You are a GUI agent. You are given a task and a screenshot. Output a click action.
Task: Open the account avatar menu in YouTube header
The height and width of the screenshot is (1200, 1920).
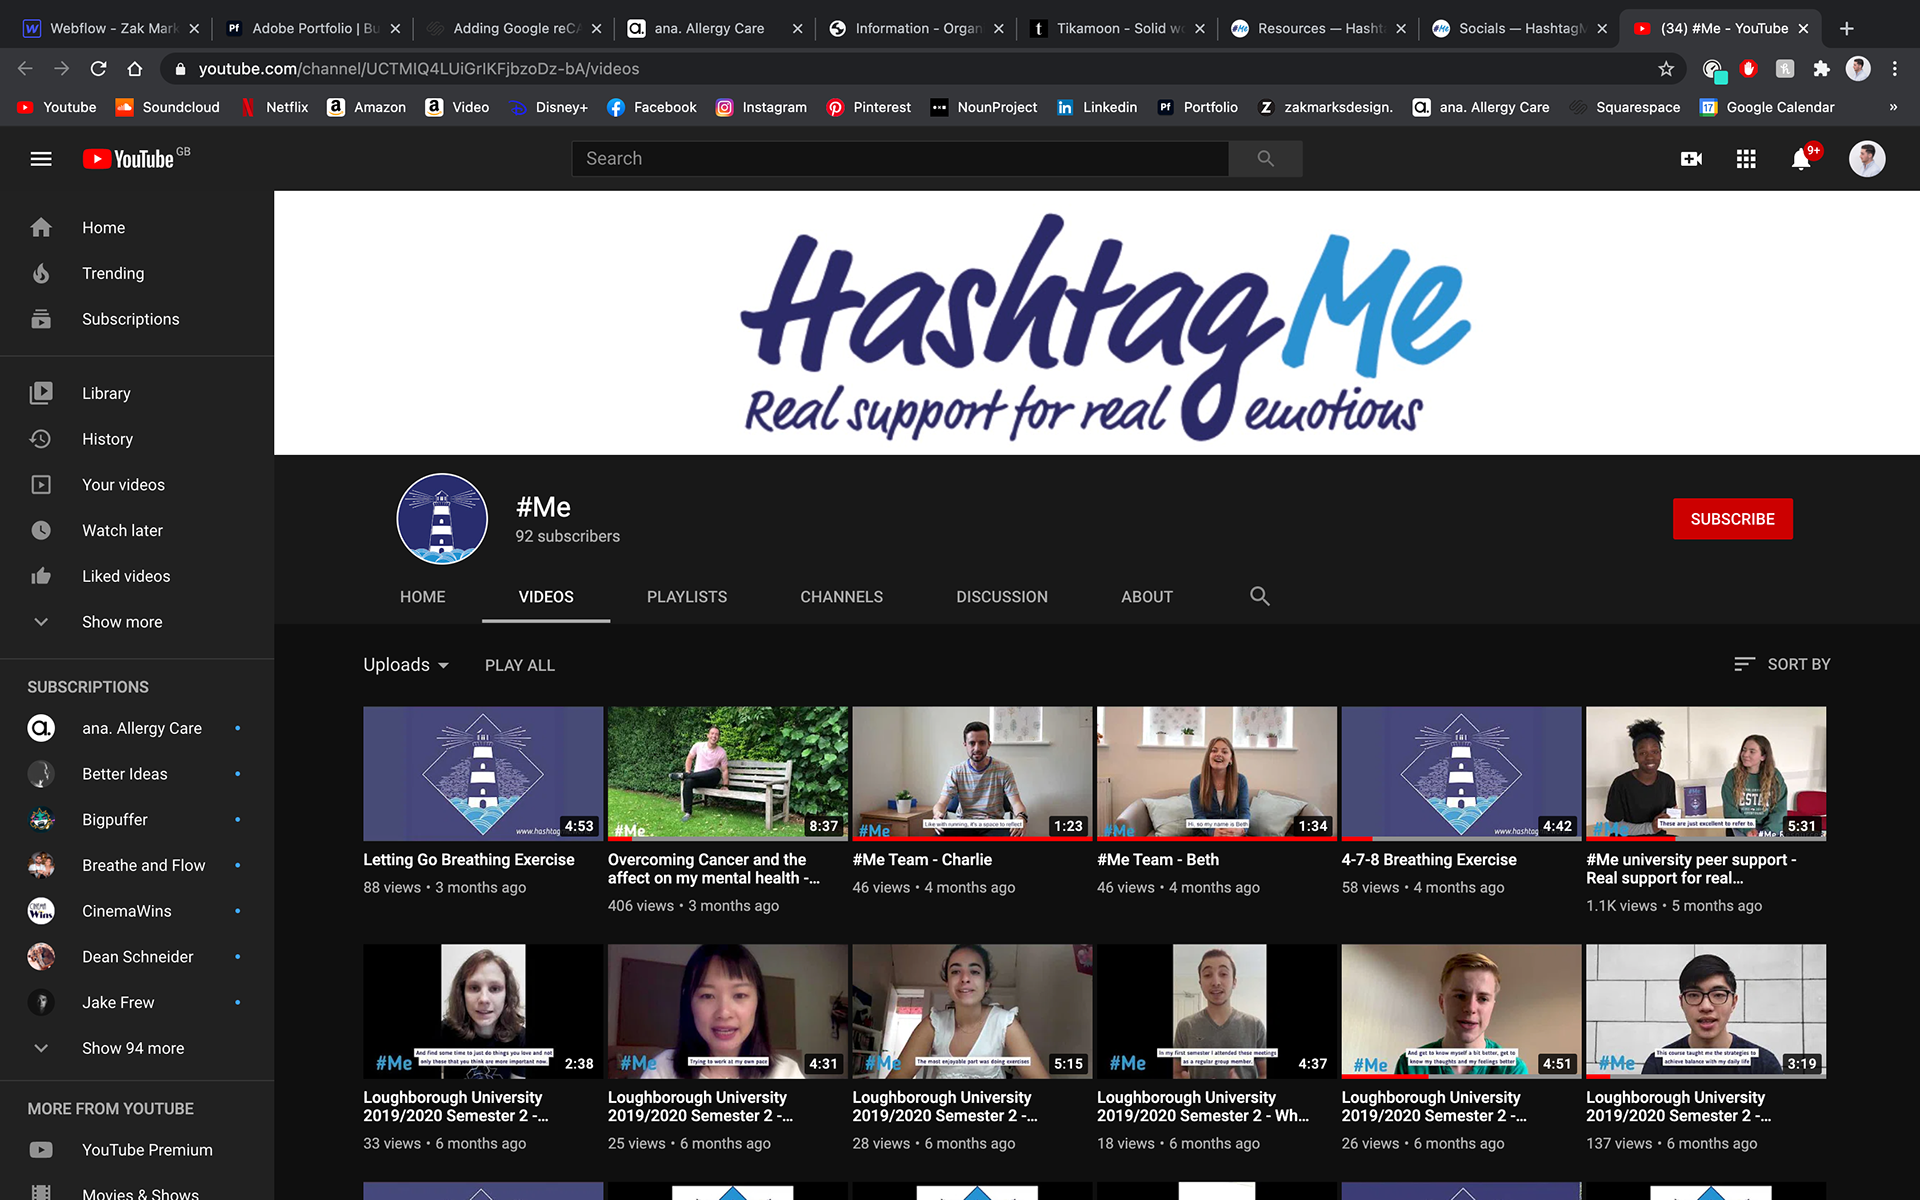[1866, 159]
